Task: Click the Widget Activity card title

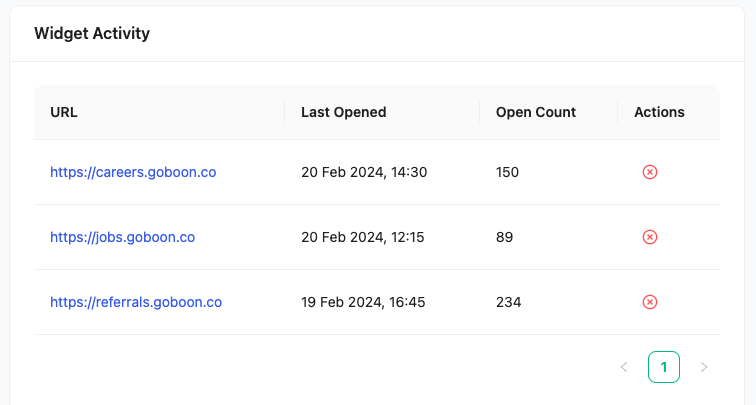Action: click(92, 33)
